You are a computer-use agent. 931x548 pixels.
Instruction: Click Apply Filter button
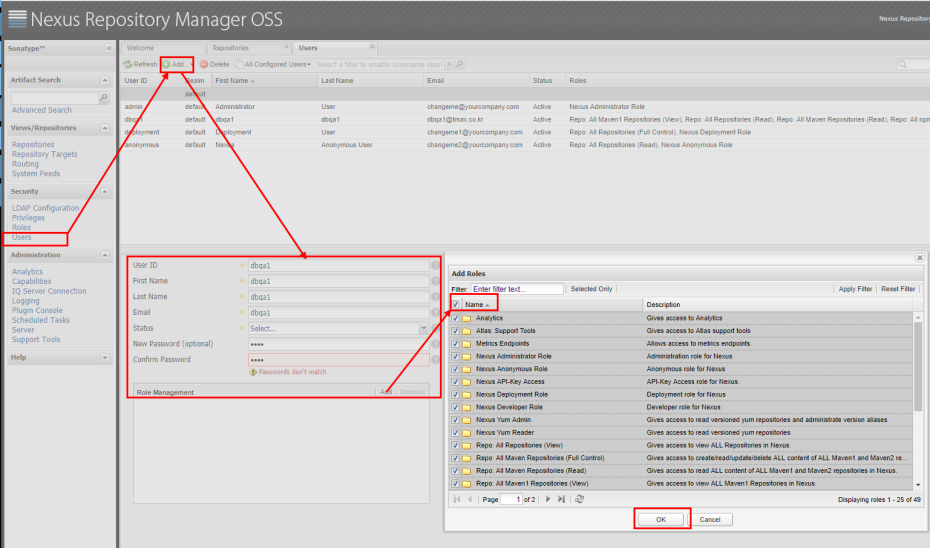[855, 289]
